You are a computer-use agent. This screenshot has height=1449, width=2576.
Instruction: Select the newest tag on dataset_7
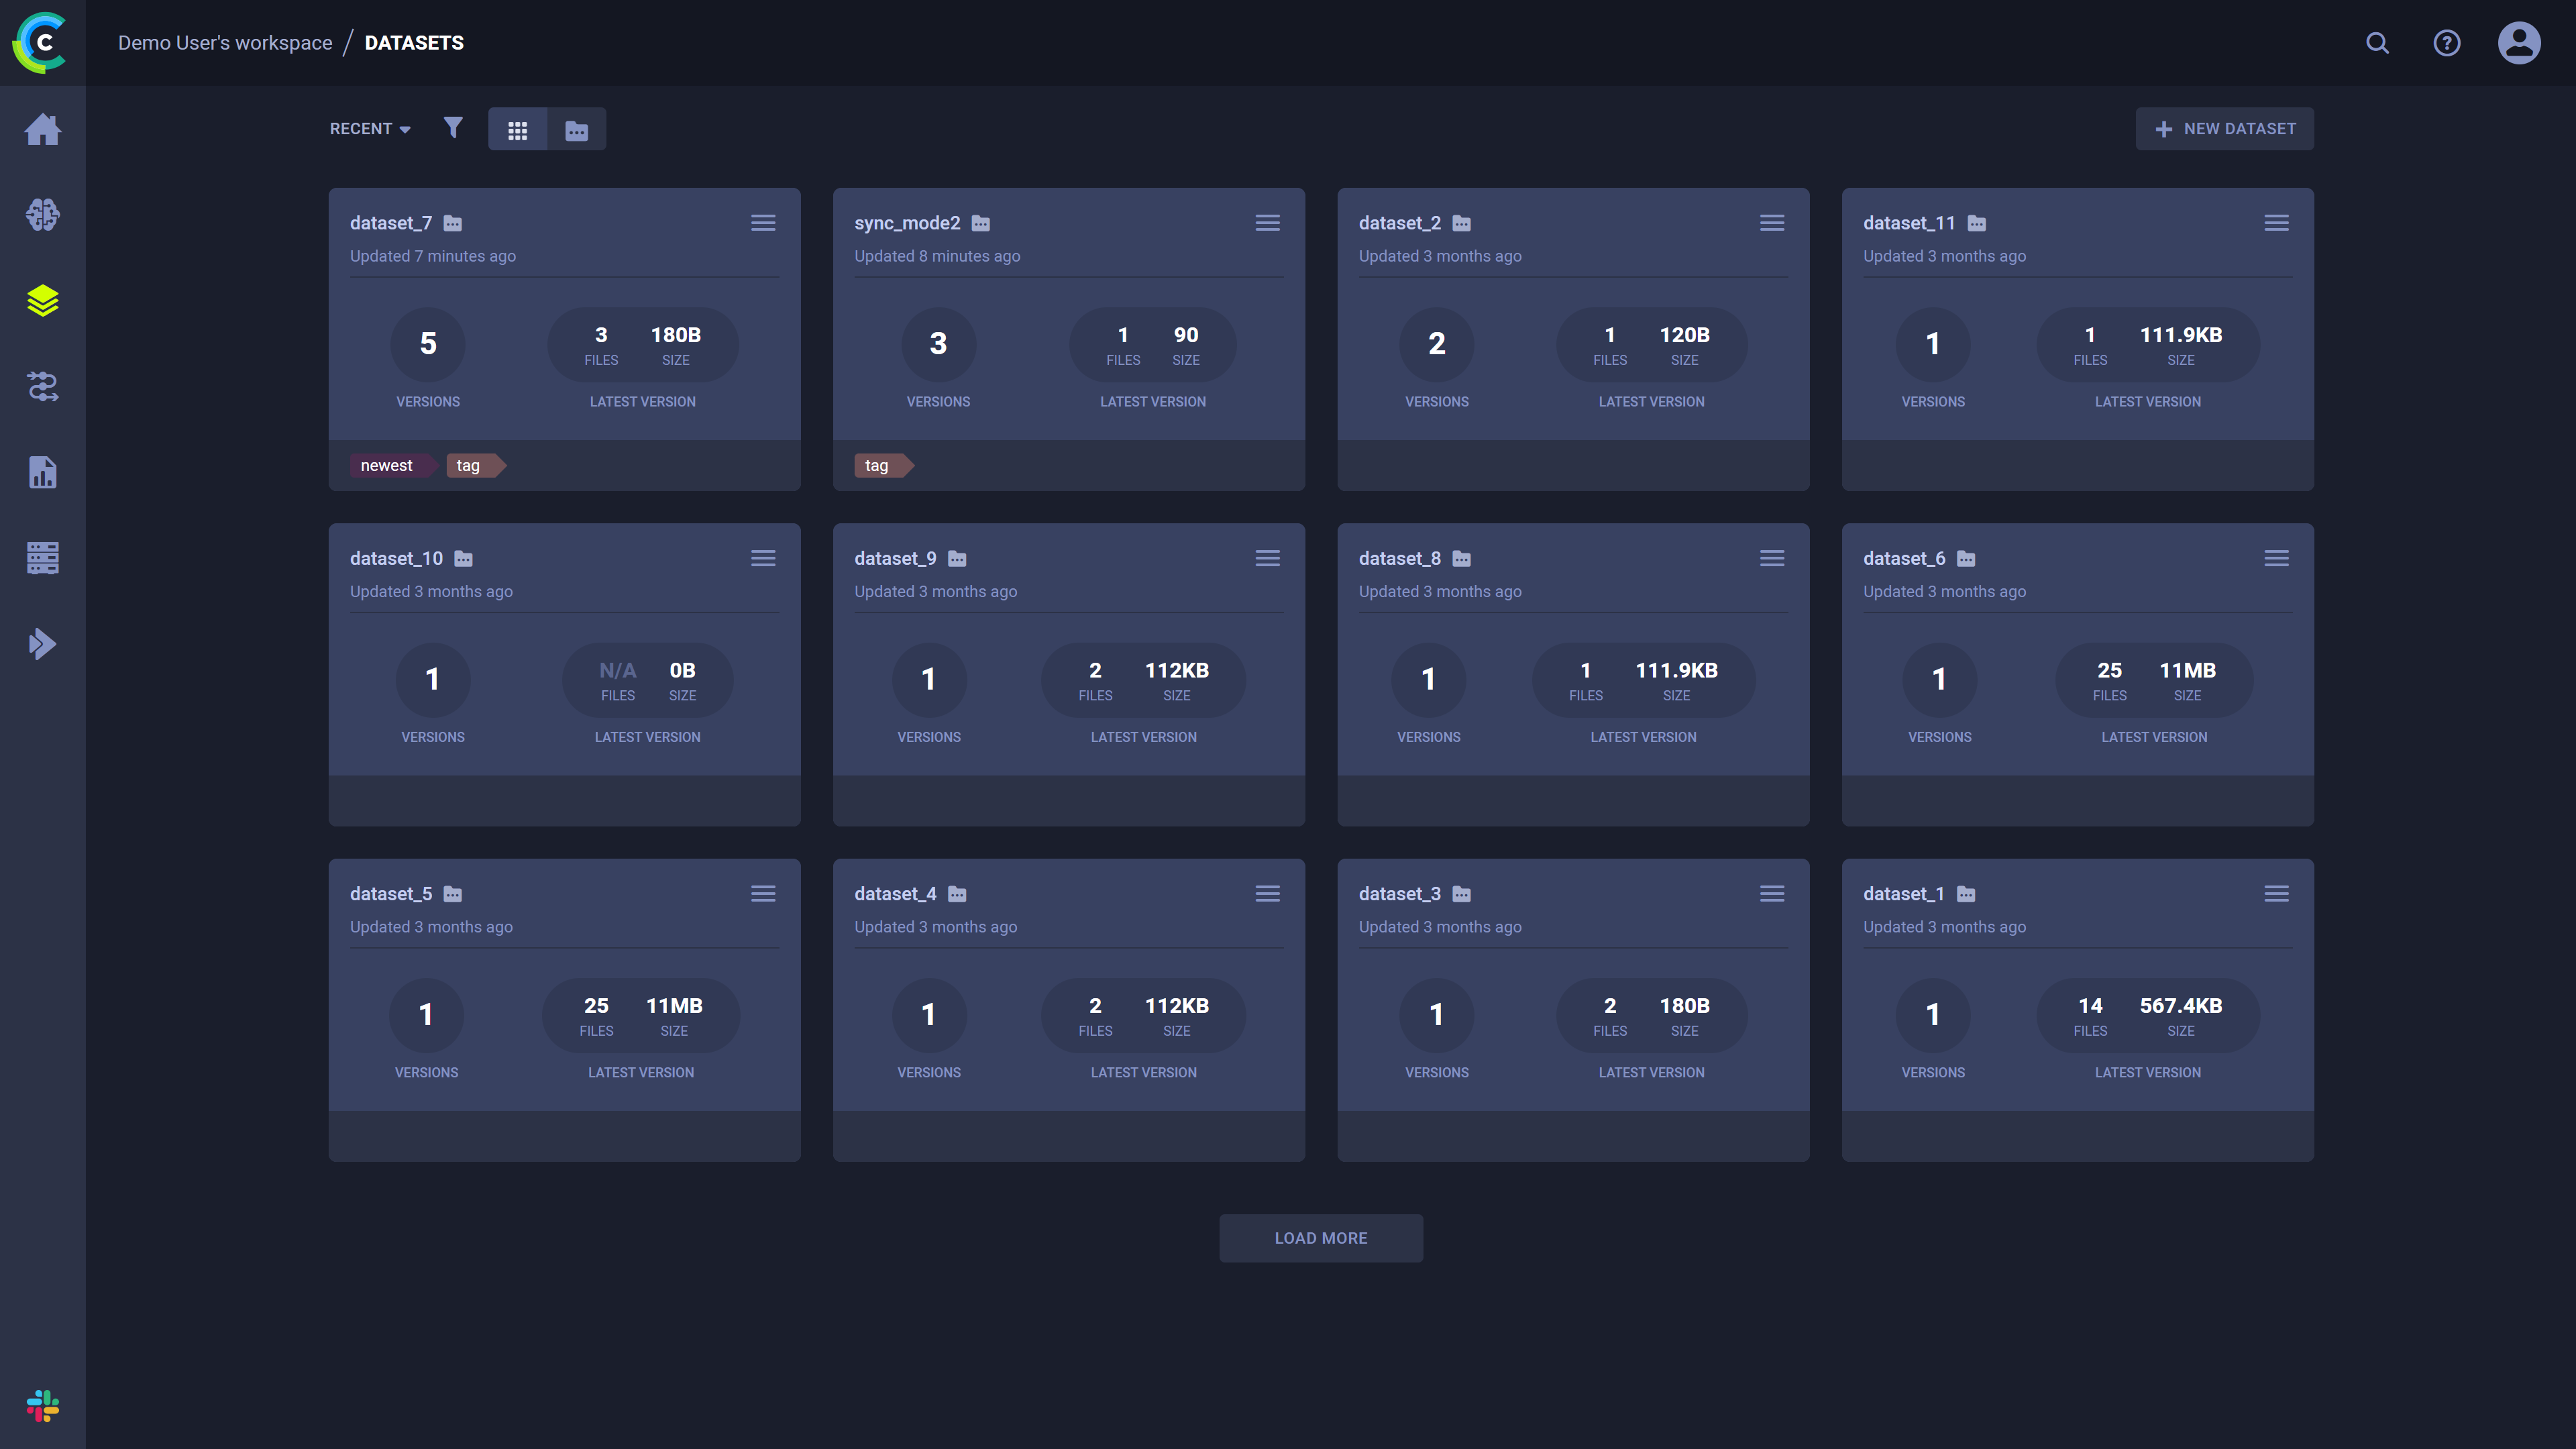[x=389, y=465]
